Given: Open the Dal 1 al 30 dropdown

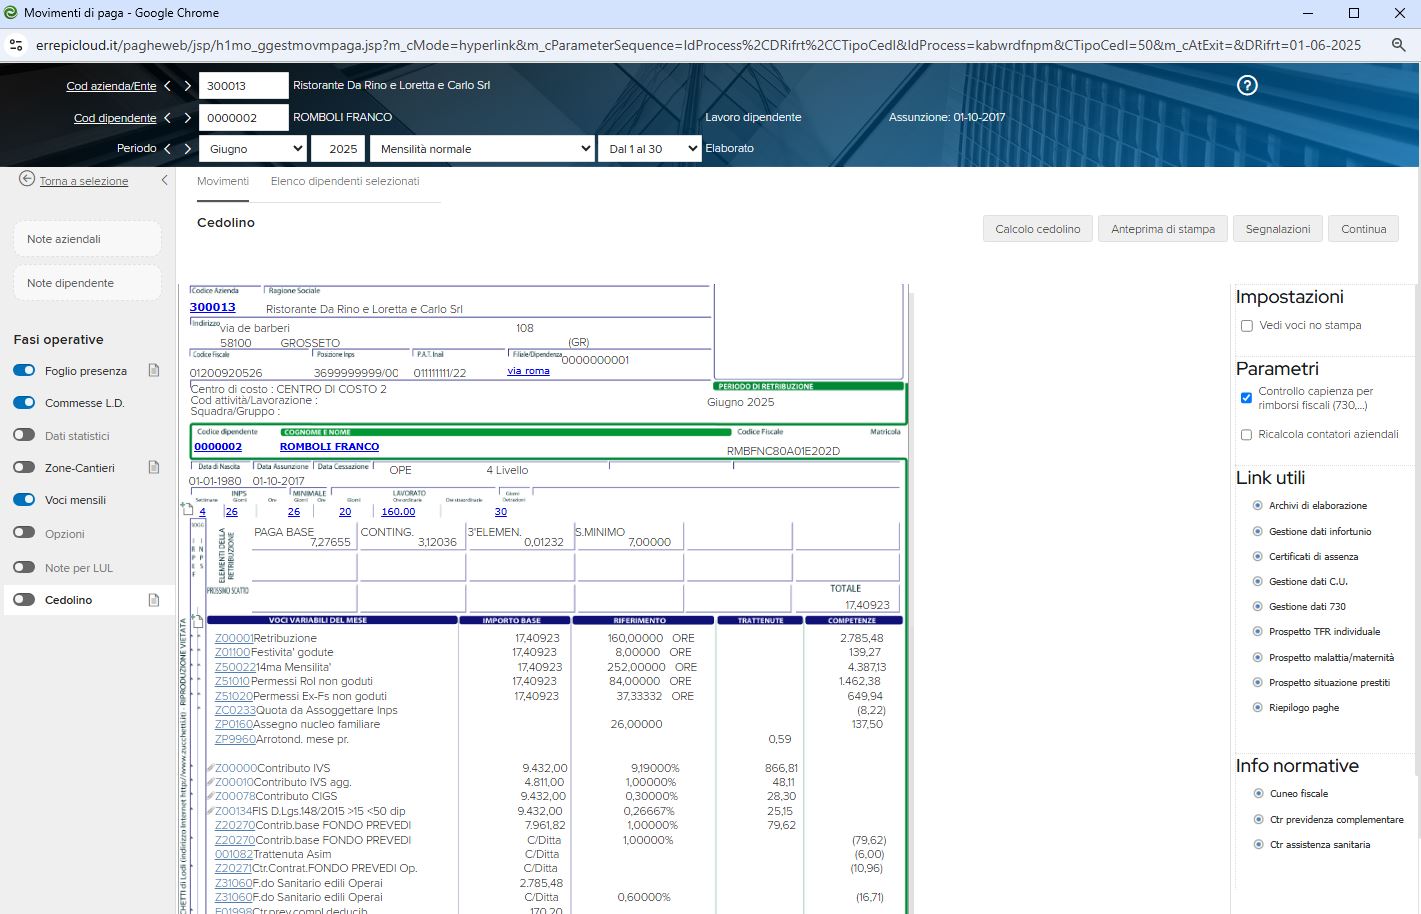Looking at the screenshot, I should point(649,149).
